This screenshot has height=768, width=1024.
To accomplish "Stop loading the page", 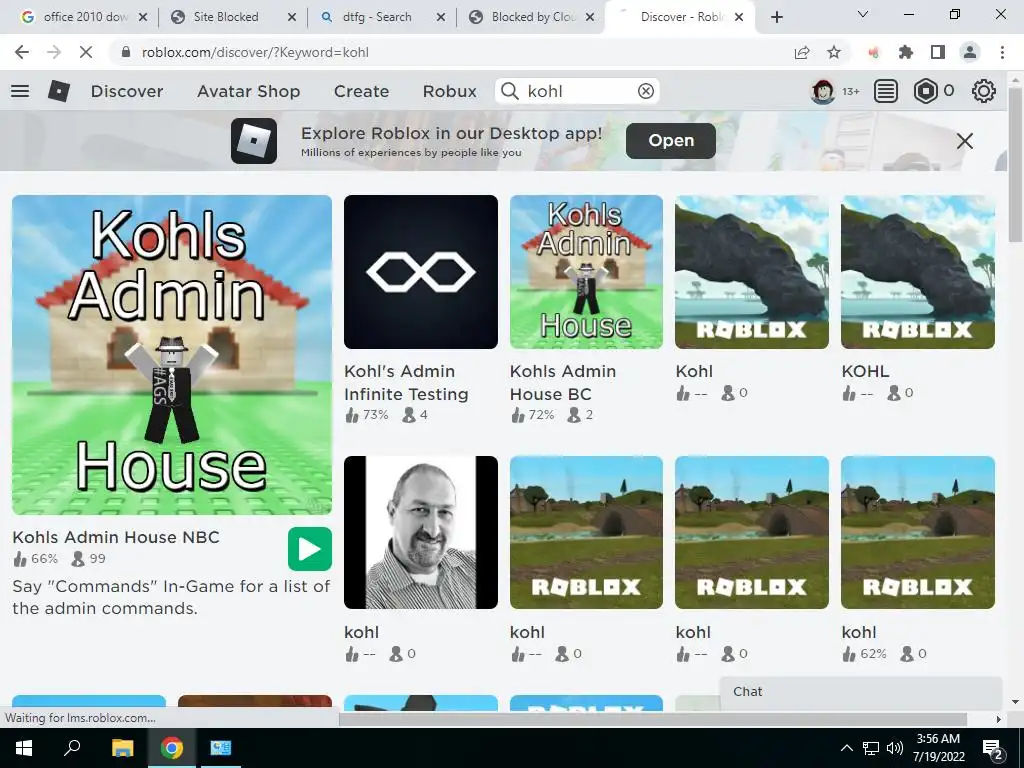I will point(86,52).
